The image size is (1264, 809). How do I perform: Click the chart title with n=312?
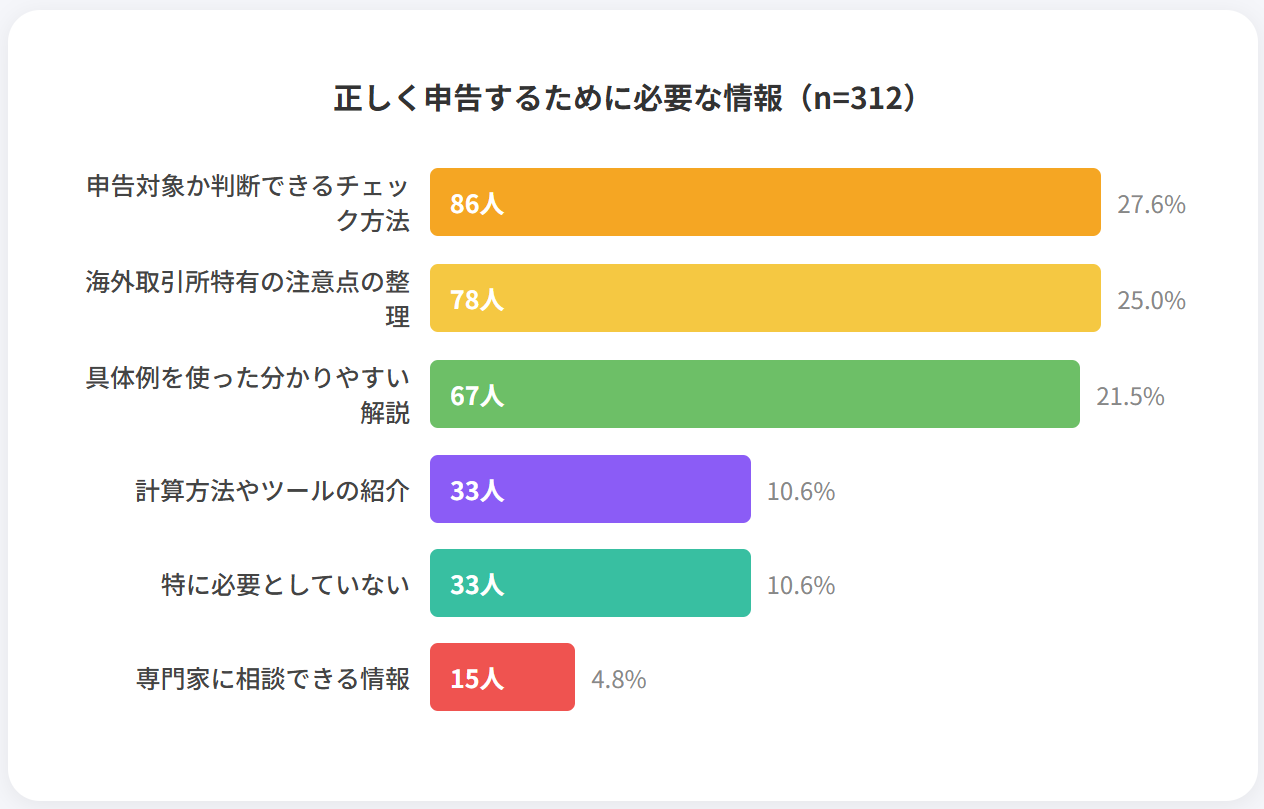coord(625,100)
